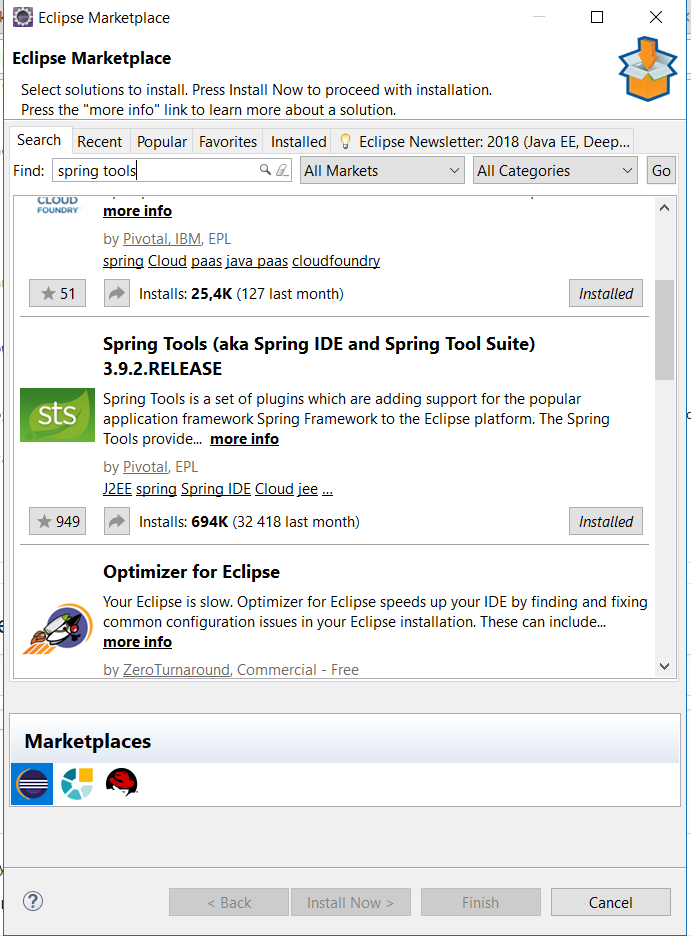
Task: Click the sts Spring Tools logo
Action: [x=57, y=415]
